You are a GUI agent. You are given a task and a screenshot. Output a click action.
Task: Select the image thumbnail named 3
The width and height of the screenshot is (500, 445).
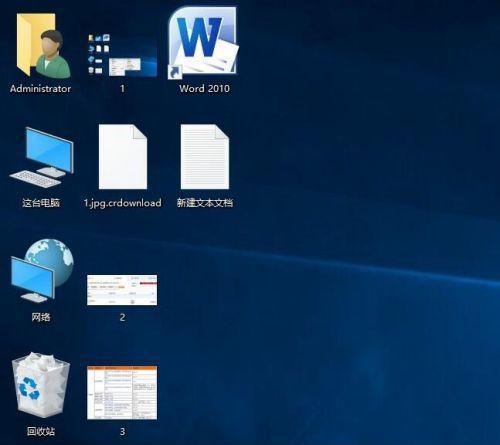point(122,393)
